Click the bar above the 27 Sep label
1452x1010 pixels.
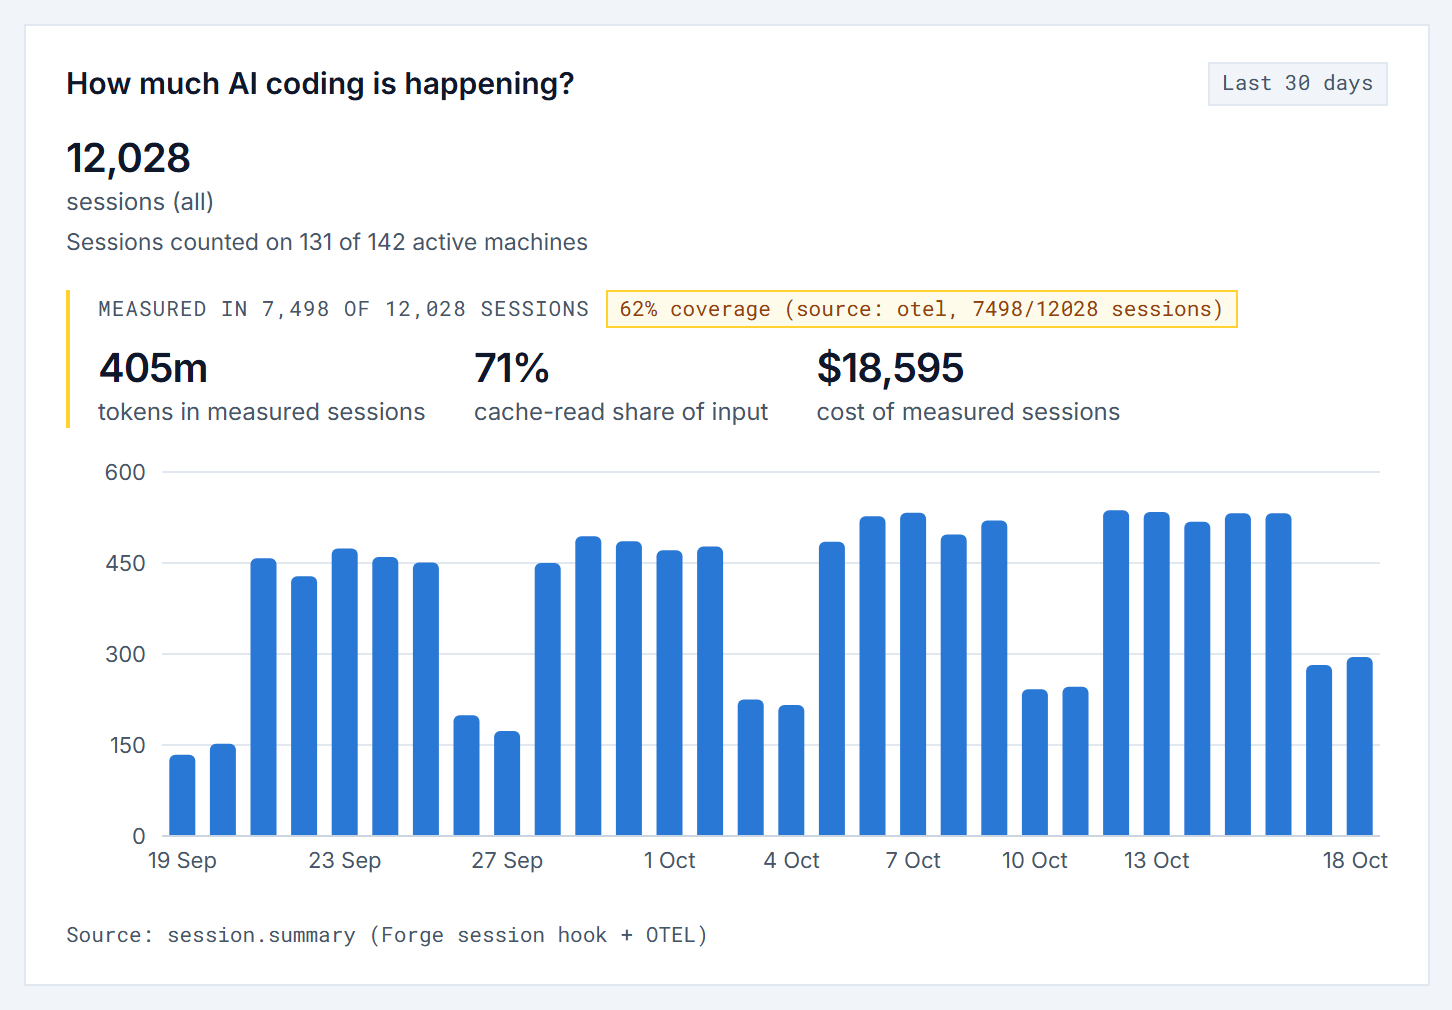507,783
